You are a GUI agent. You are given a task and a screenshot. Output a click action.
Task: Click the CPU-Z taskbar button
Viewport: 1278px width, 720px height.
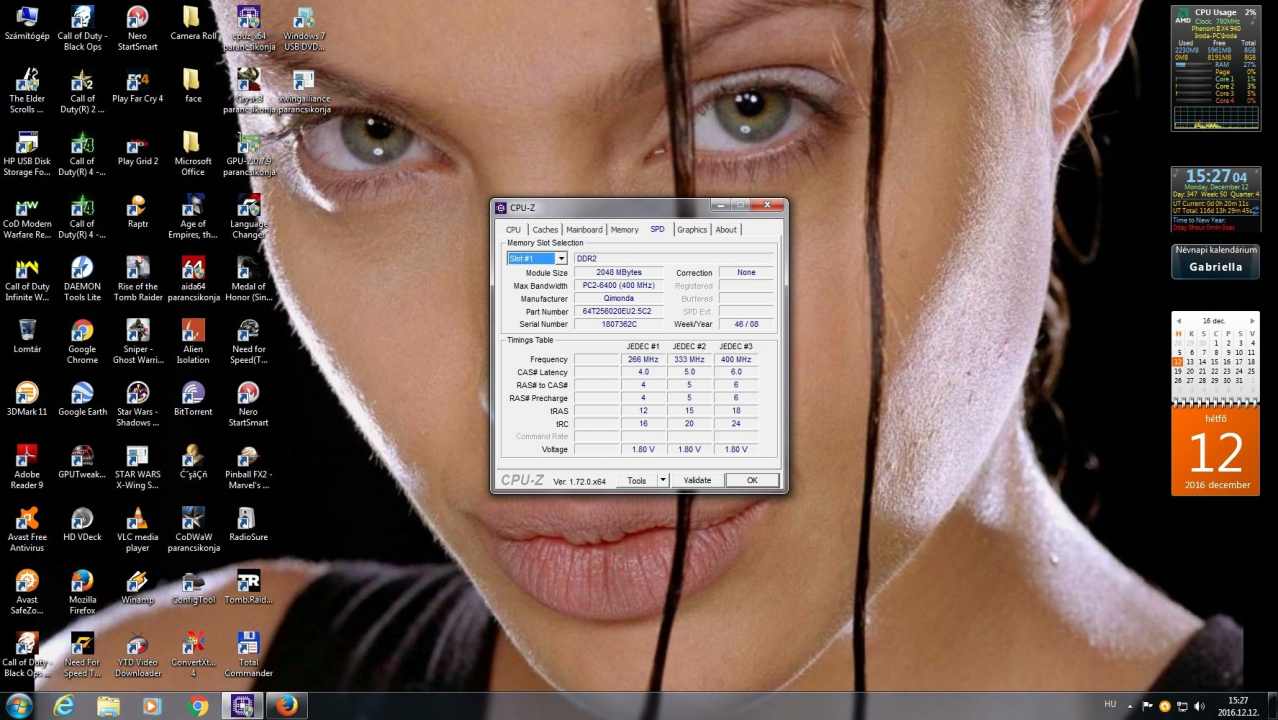tap(242, 706)
